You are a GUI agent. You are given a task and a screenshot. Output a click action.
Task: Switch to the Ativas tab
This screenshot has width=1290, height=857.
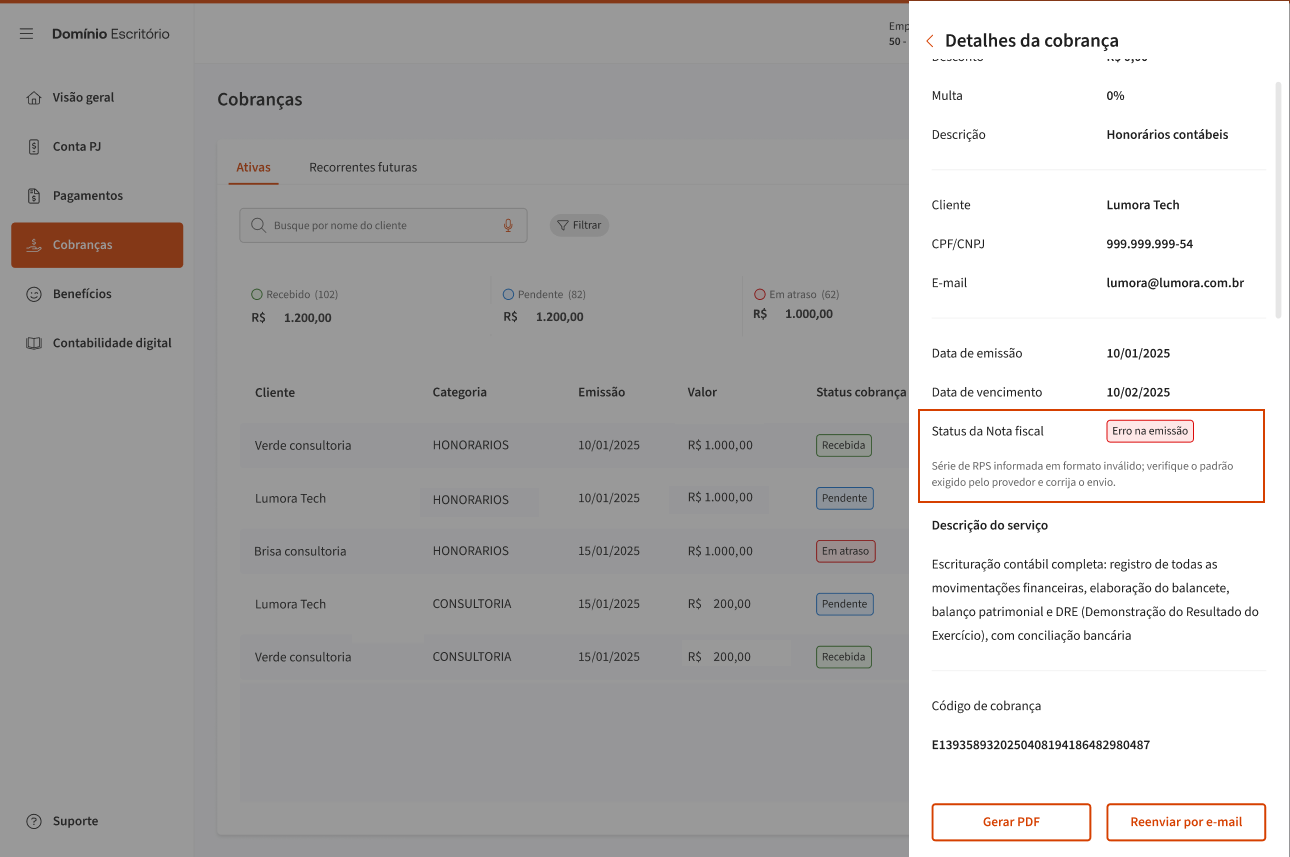point(253,167)
